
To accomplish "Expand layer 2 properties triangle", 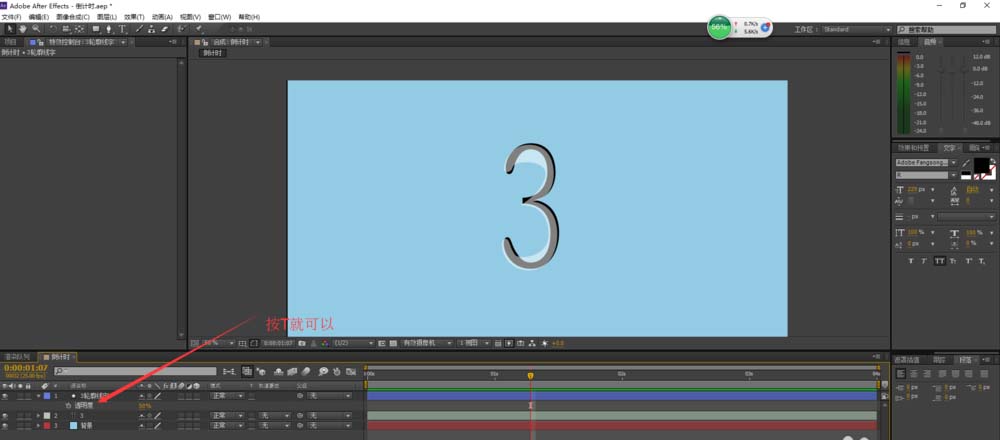I will (x=38, y=416).
